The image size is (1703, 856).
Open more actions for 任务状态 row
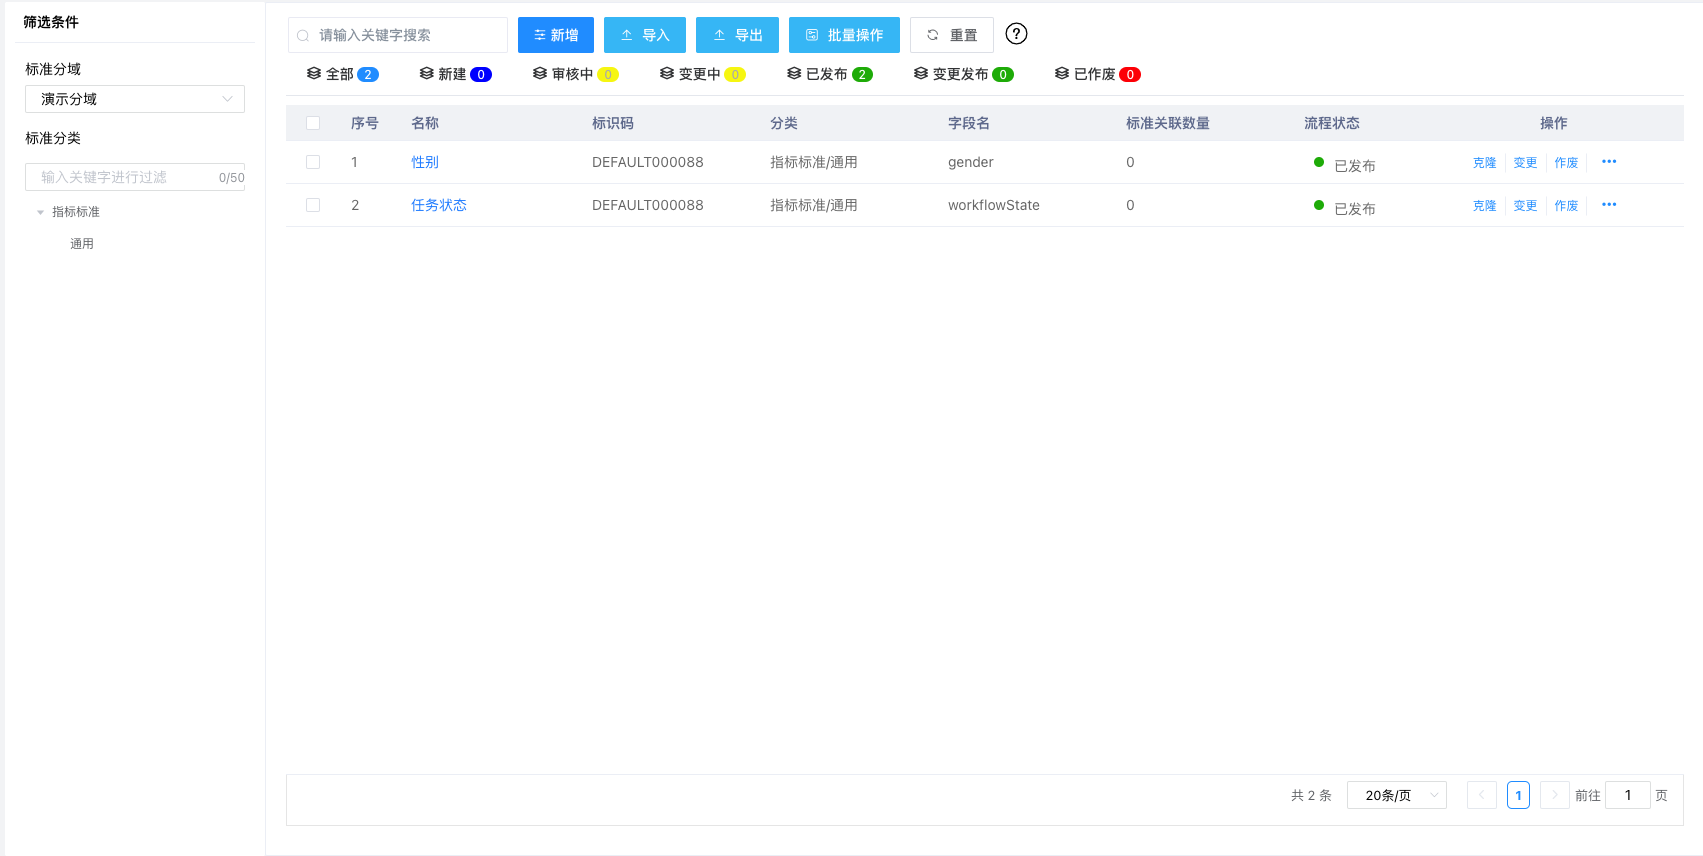[1608, 205]
